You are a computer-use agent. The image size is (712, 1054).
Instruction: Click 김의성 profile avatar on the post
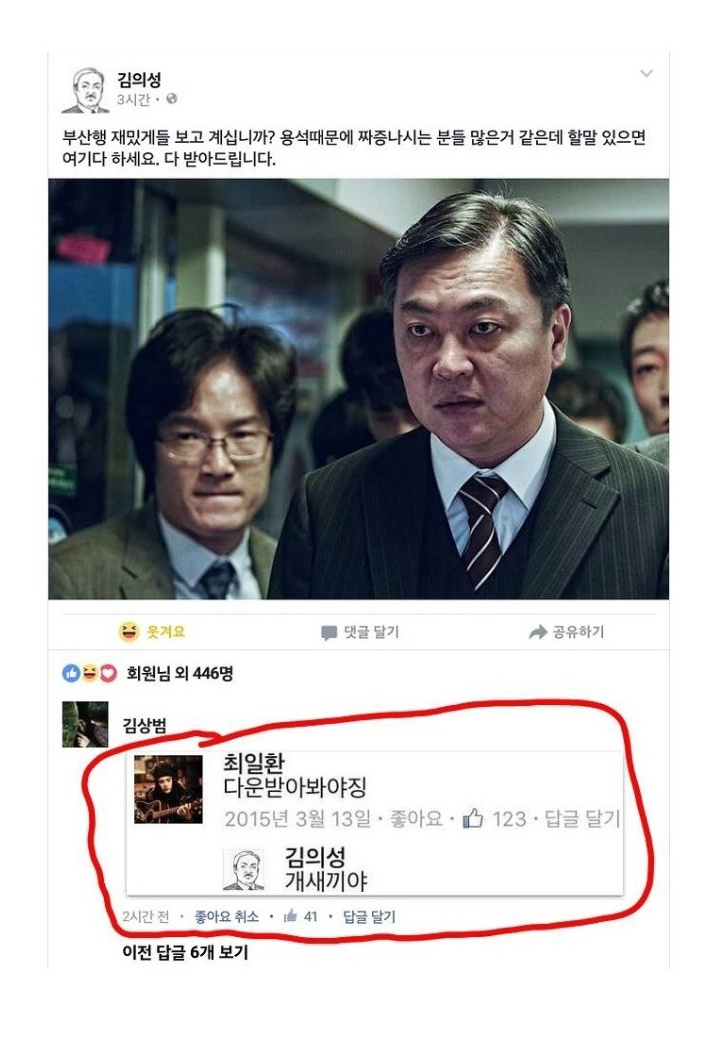tap(85, 90)
